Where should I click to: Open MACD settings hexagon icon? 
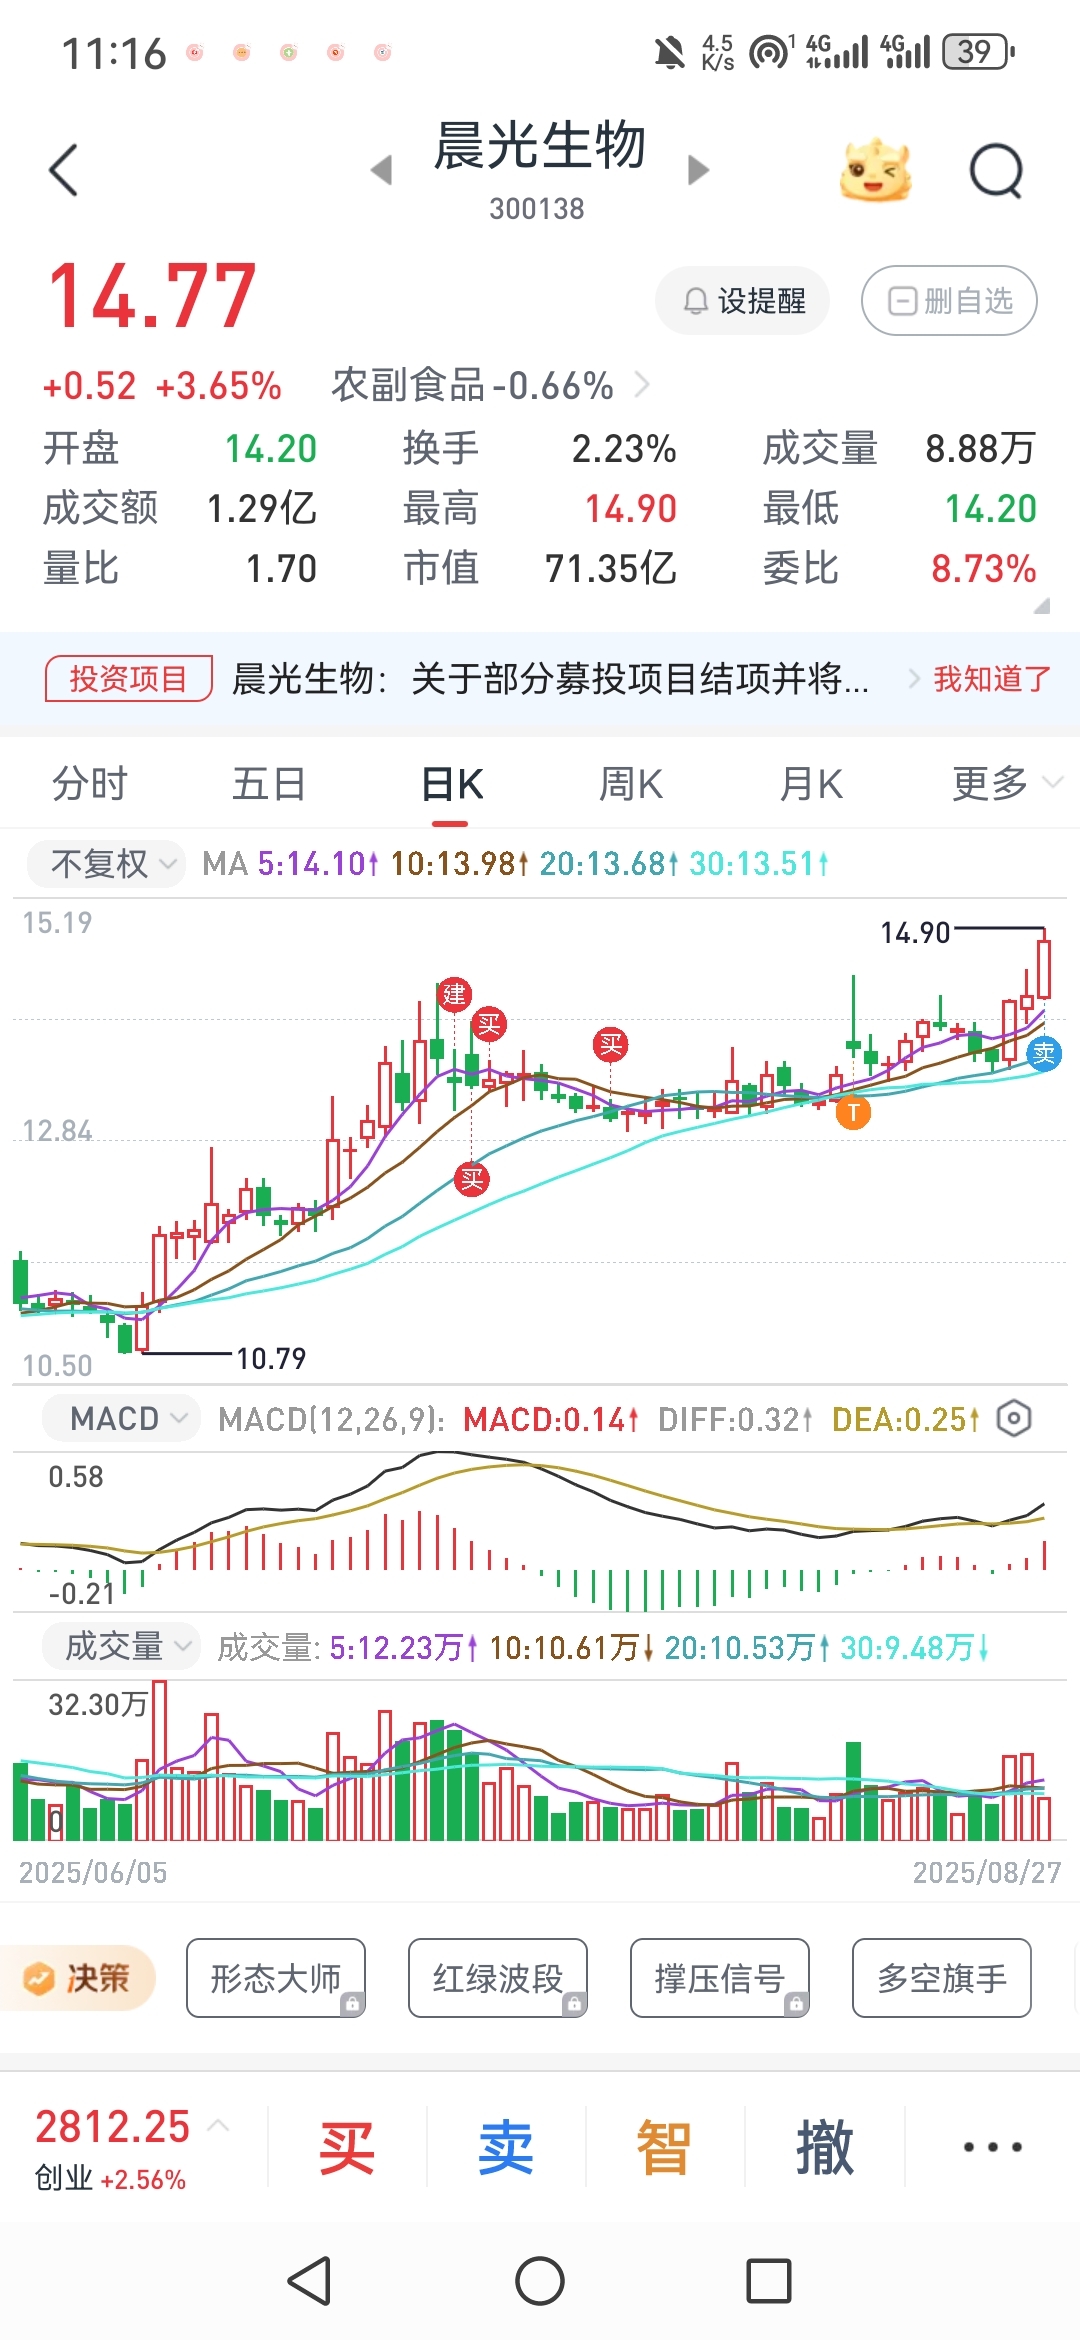tap(1014, 1418)
